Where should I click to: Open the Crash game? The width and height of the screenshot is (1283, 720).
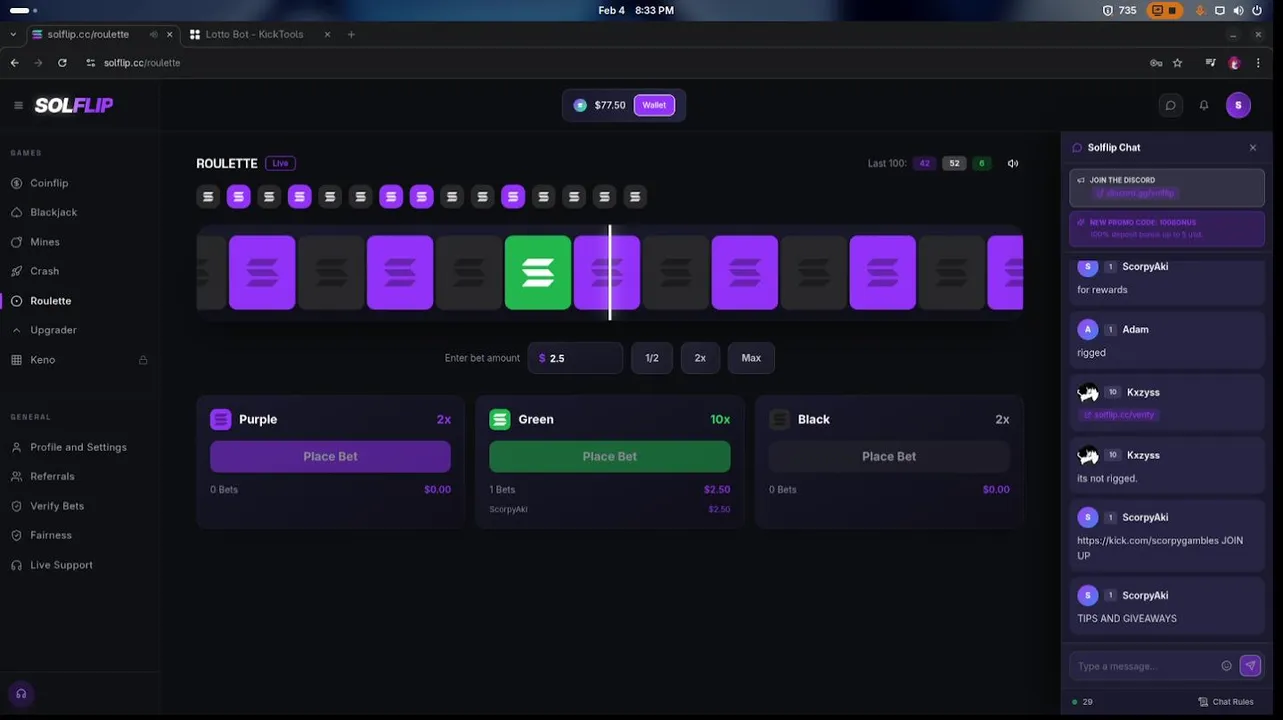click(x=44, y=271)
